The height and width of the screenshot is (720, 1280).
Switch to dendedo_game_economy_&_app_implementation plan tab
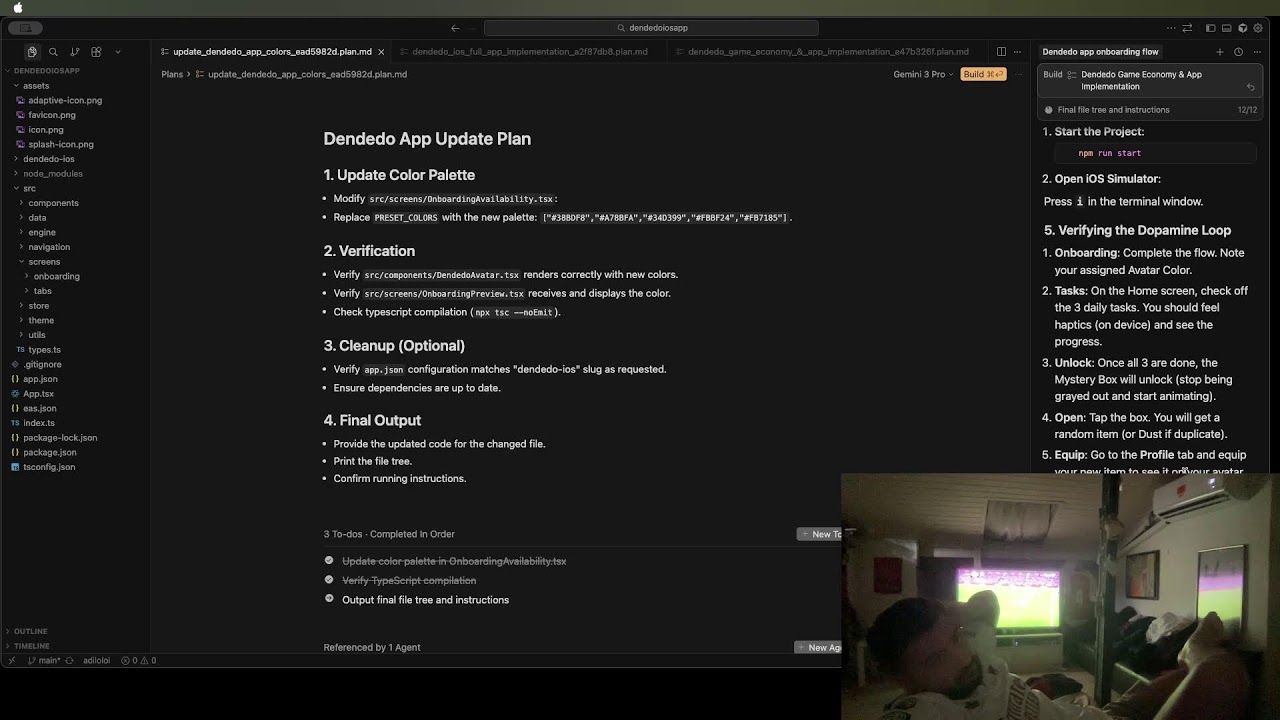coord(828,51)
